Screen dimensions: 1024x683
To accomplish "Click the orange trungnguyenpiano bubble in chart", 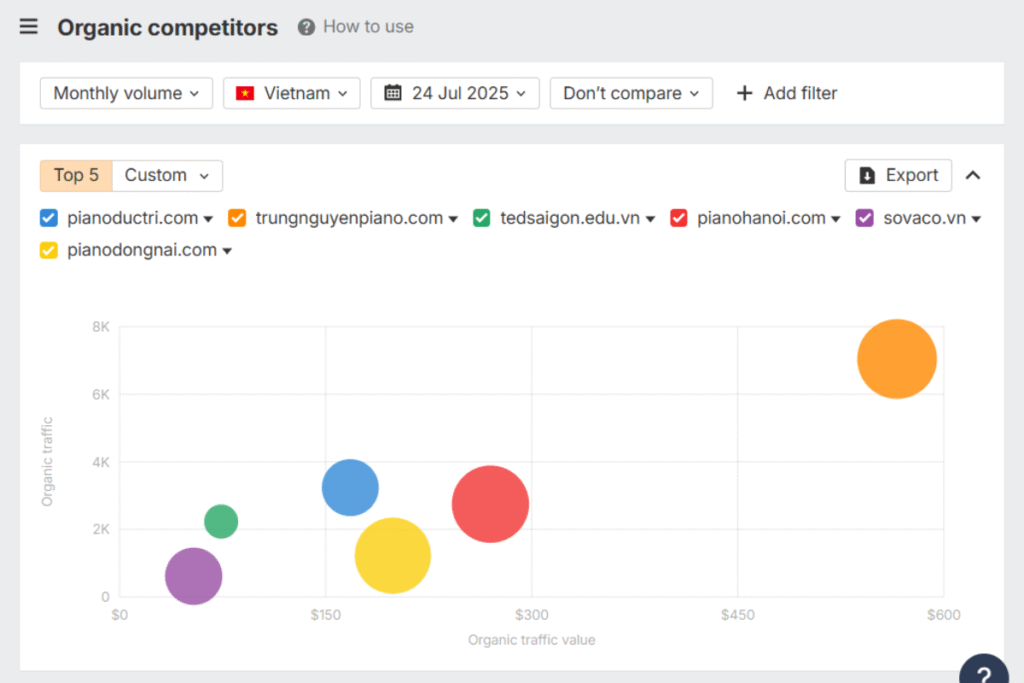I will pos(897,359).
